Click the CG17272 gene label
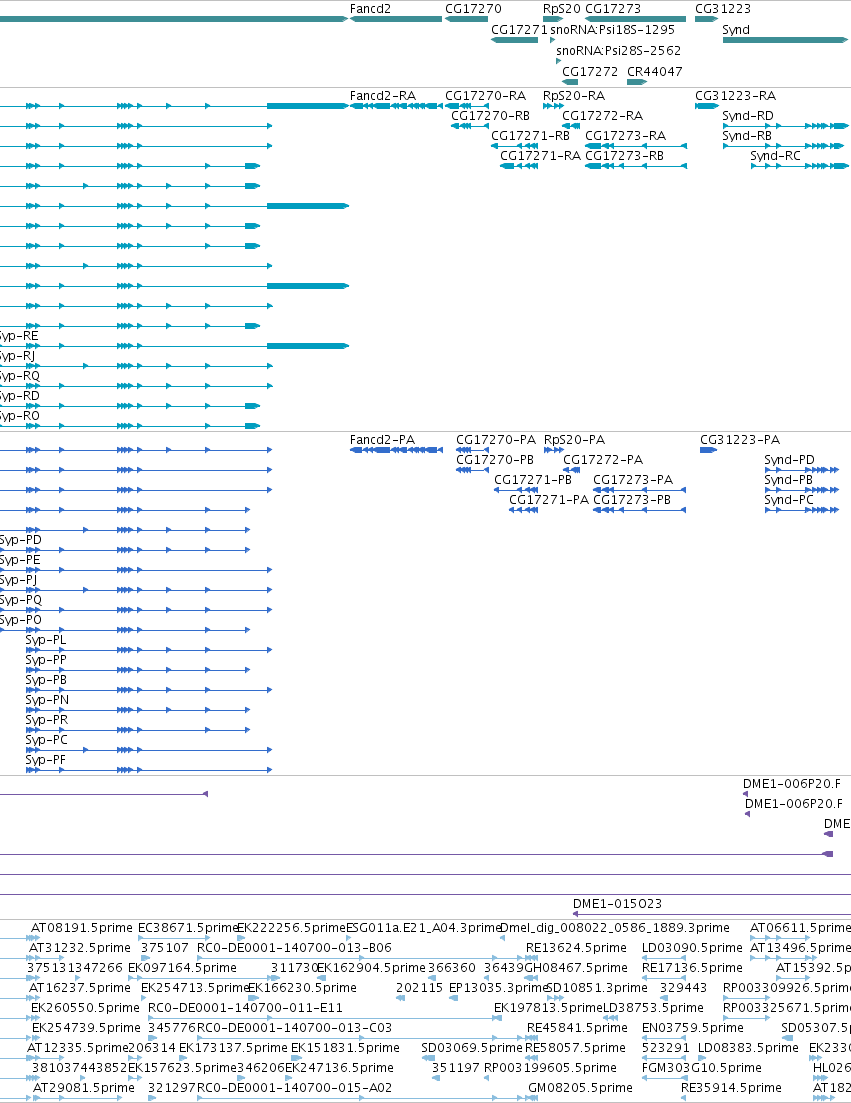This screenshot has width=851, height=1103. [590, 71]
